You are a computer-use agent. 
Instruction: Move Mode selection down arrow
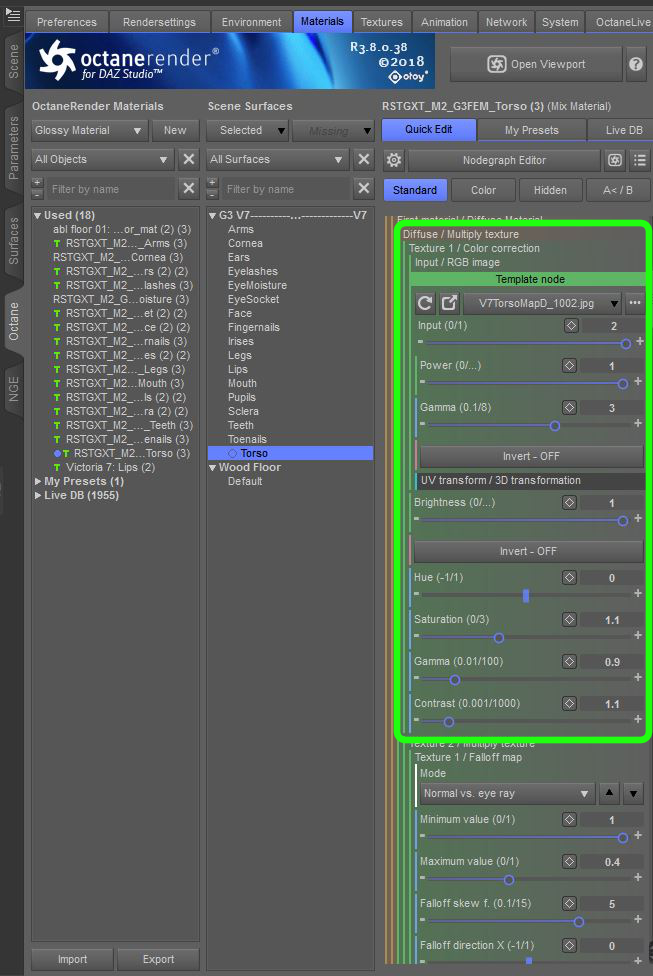(633, 793)
